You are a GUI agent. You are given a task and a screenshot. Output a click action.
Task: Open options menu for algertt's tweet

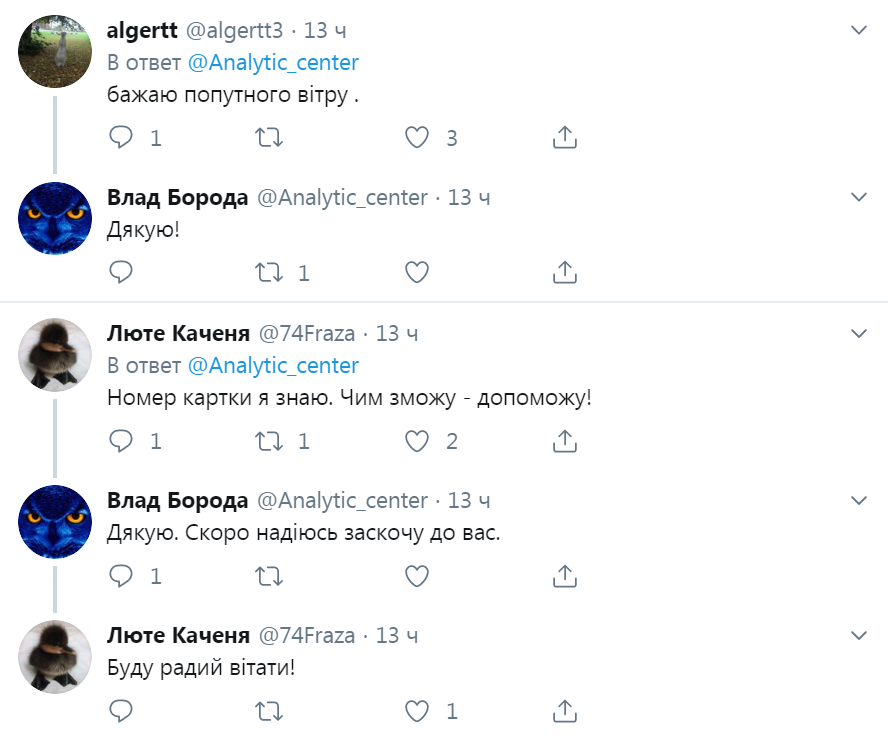[857, 30]
